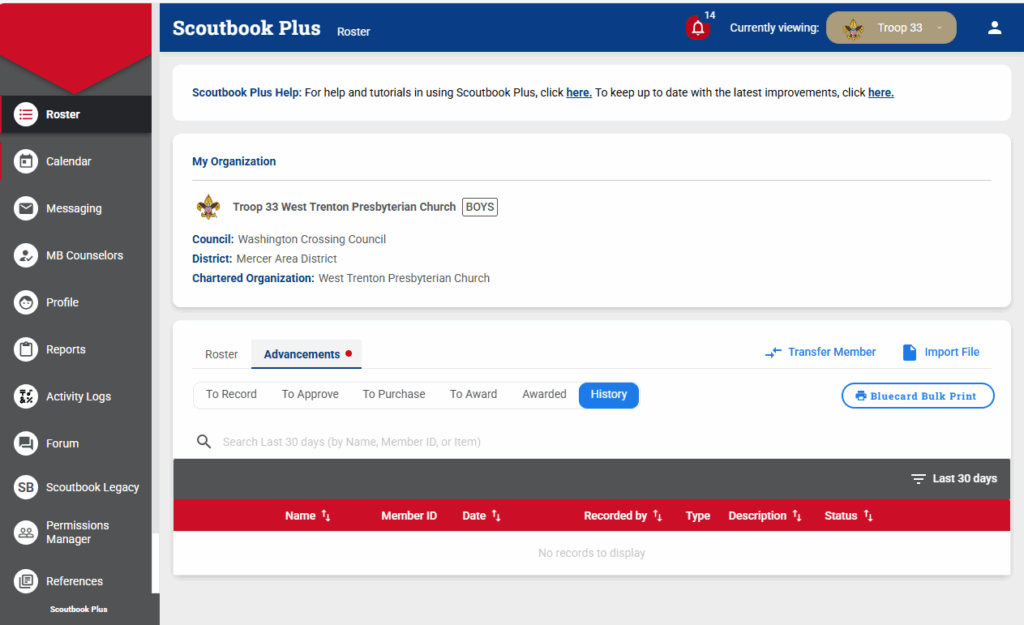Click the Transfer Member link
Screen dimensions: 1024x625
click(821, 352)
